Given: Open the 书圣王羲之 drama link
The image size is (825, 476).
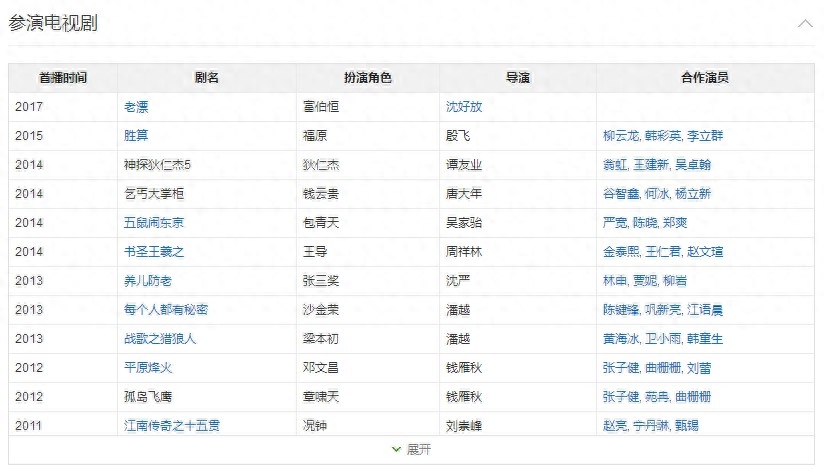Looking at the screenshot, I should point(154,252).
